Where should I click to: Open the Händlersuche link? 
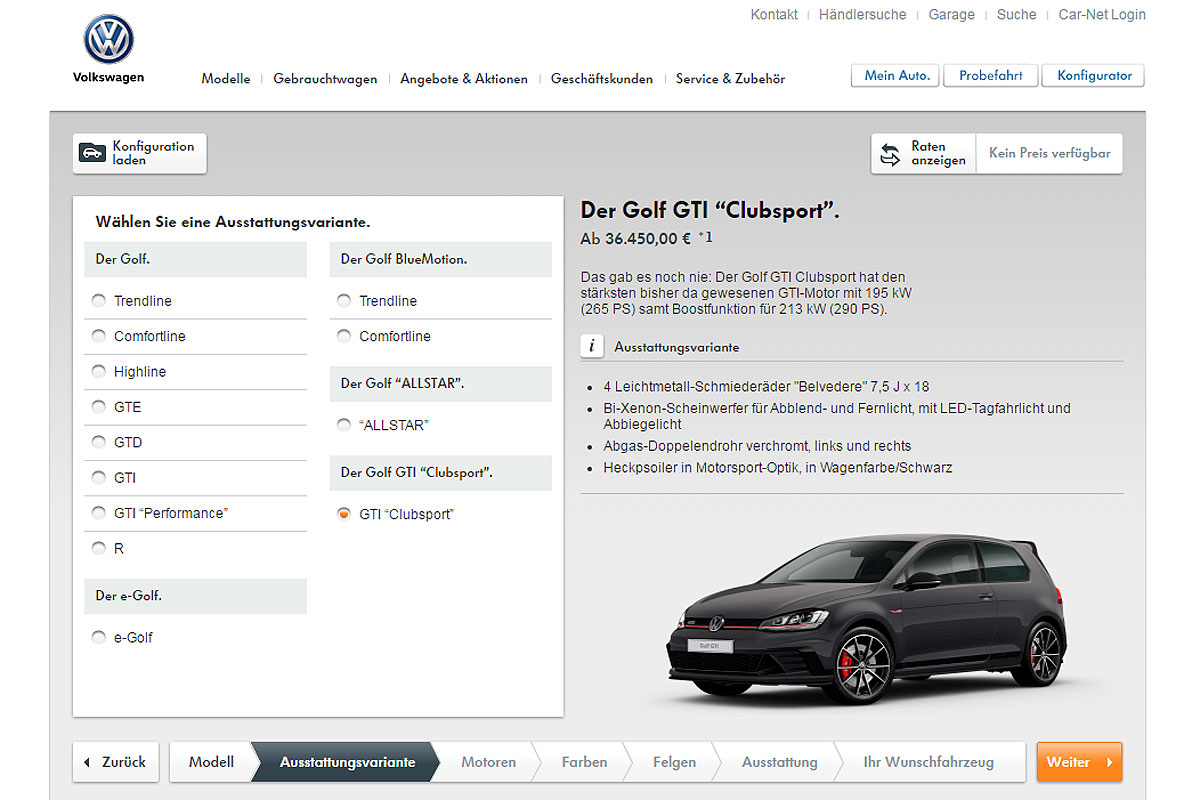coord(862,15)
